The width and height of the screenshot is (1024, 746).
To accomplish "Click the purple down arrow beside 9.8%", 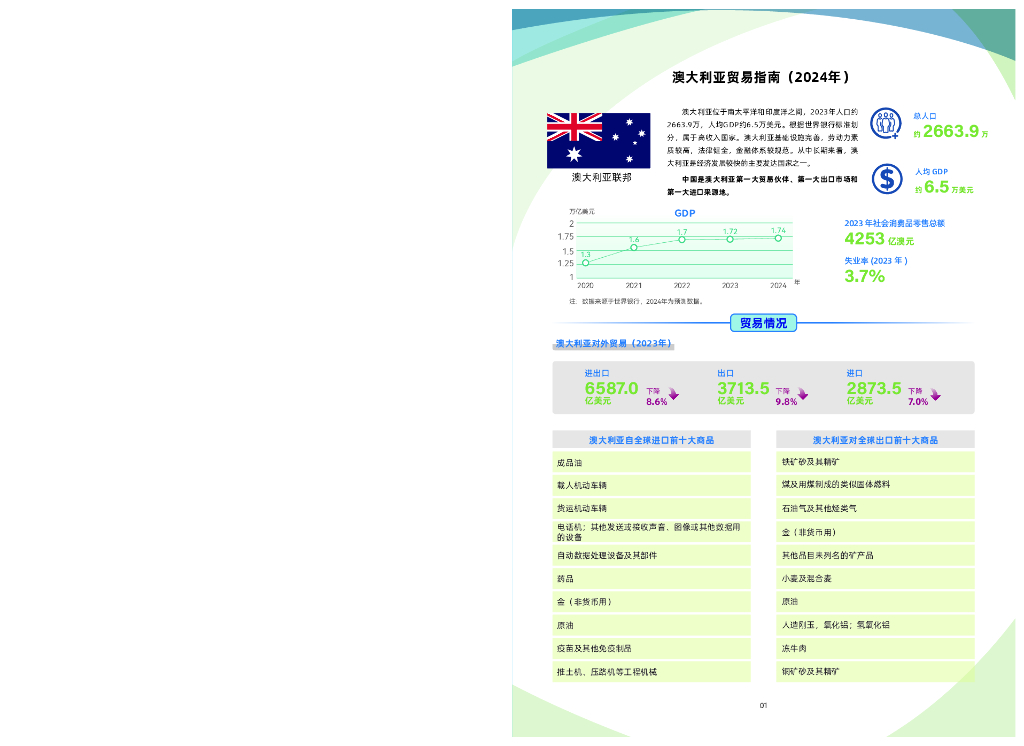I will [802, 394].
